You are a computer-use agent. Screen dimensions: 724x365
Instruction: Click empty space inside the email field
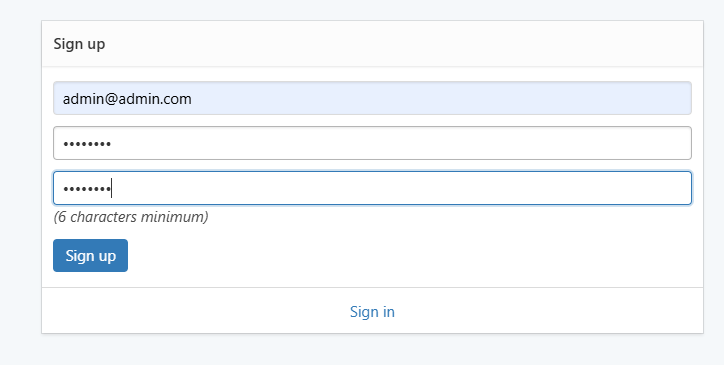439,98
